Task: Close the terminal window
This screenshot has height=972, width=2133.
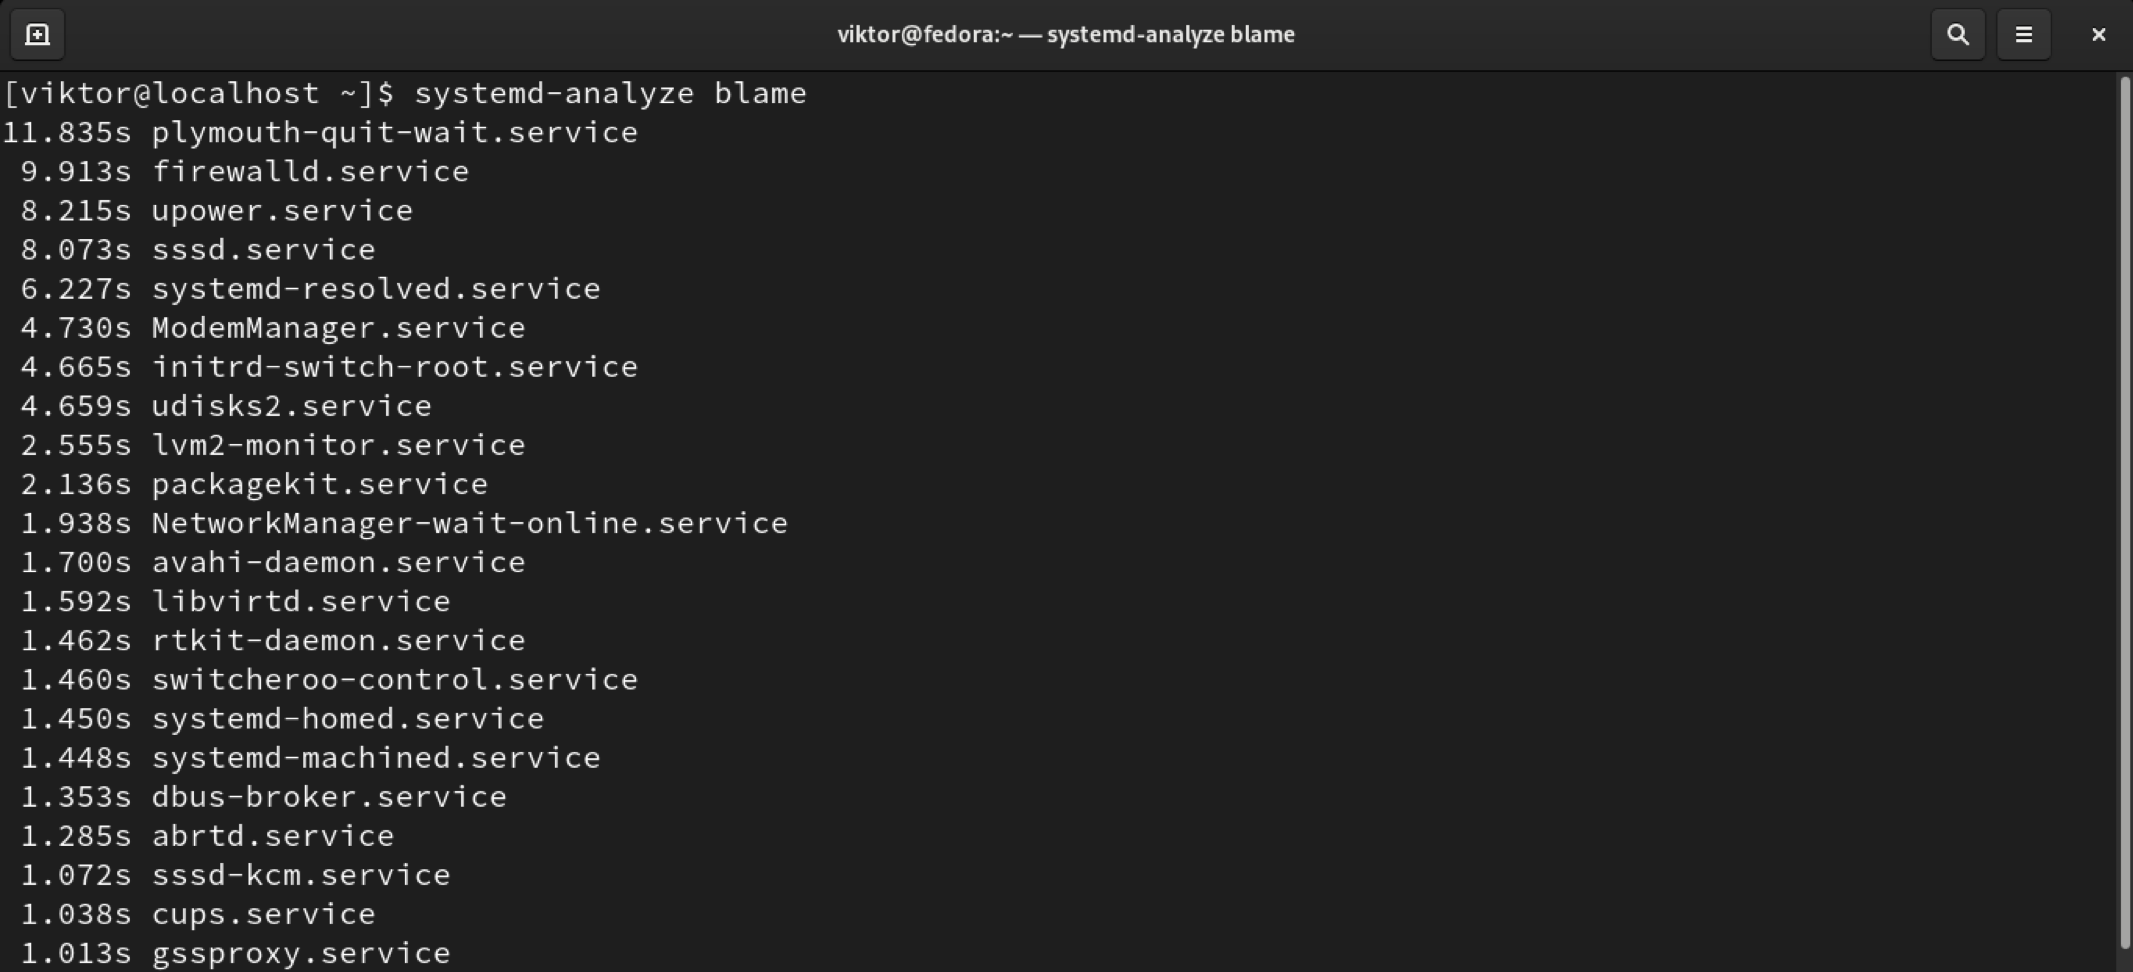Action: pos(2098,35)
